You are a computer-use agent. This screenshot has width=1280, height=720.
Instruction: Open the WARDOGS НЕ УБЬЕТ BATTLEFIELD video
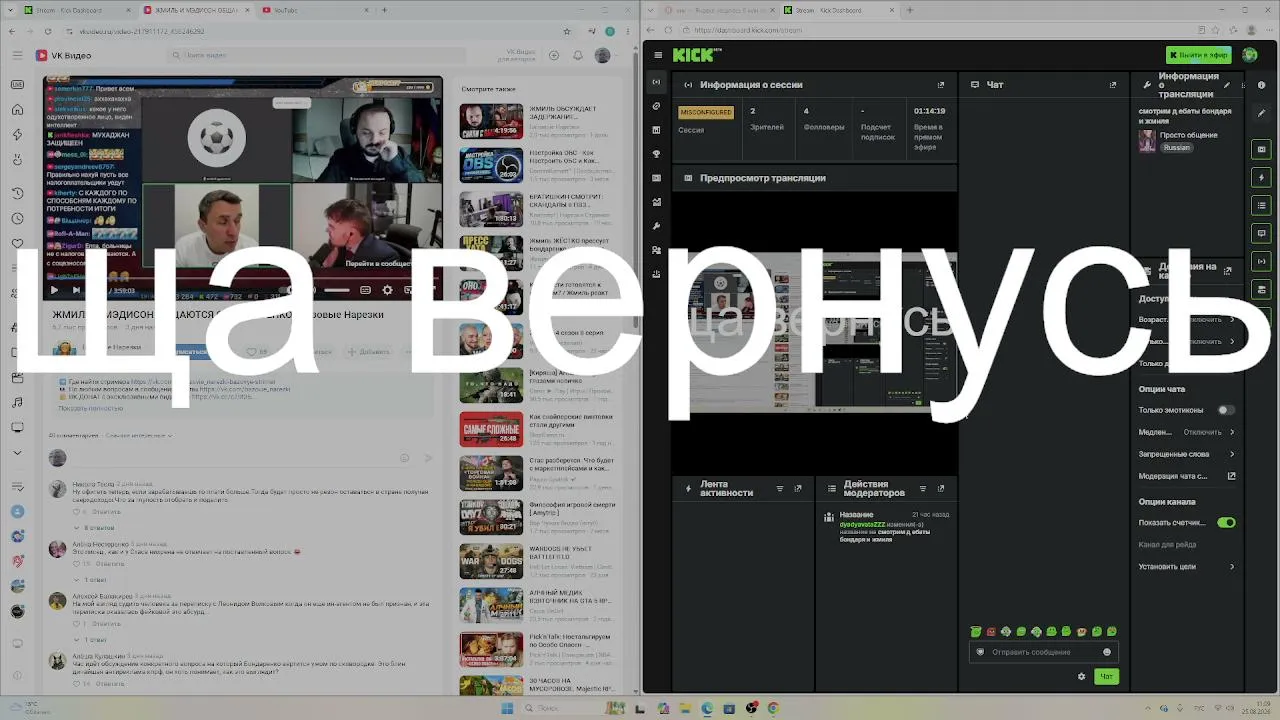pyautogui.click(x=491, y=562)
